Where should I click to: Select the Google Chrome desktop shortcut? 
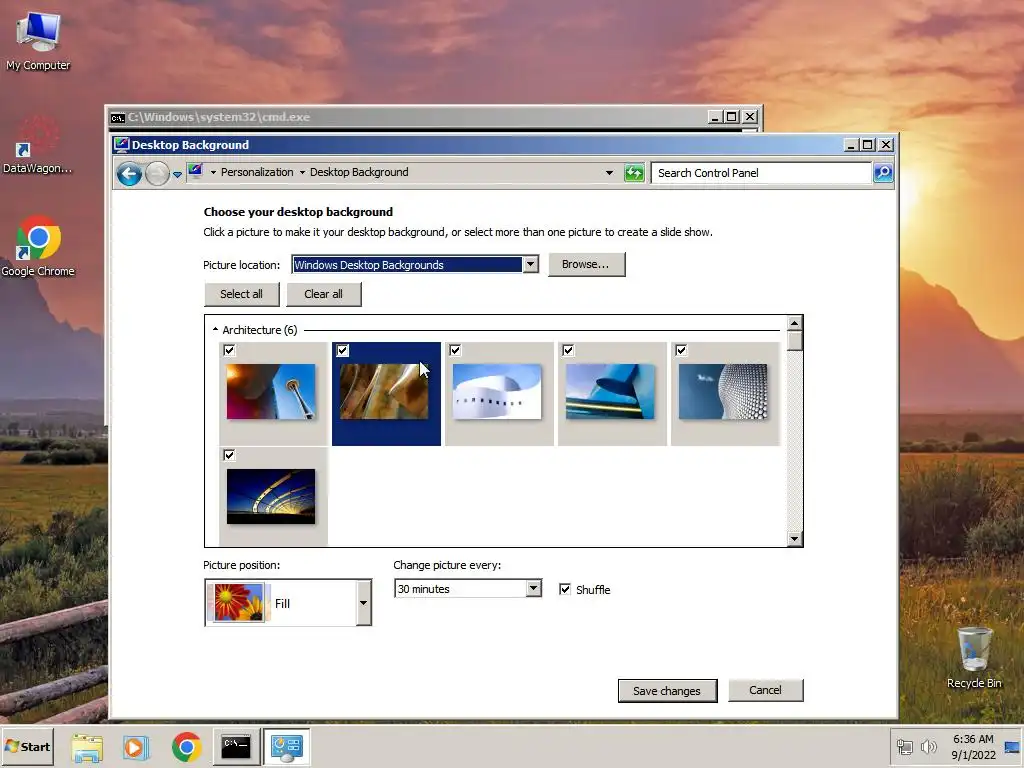(x=38, y=247)
